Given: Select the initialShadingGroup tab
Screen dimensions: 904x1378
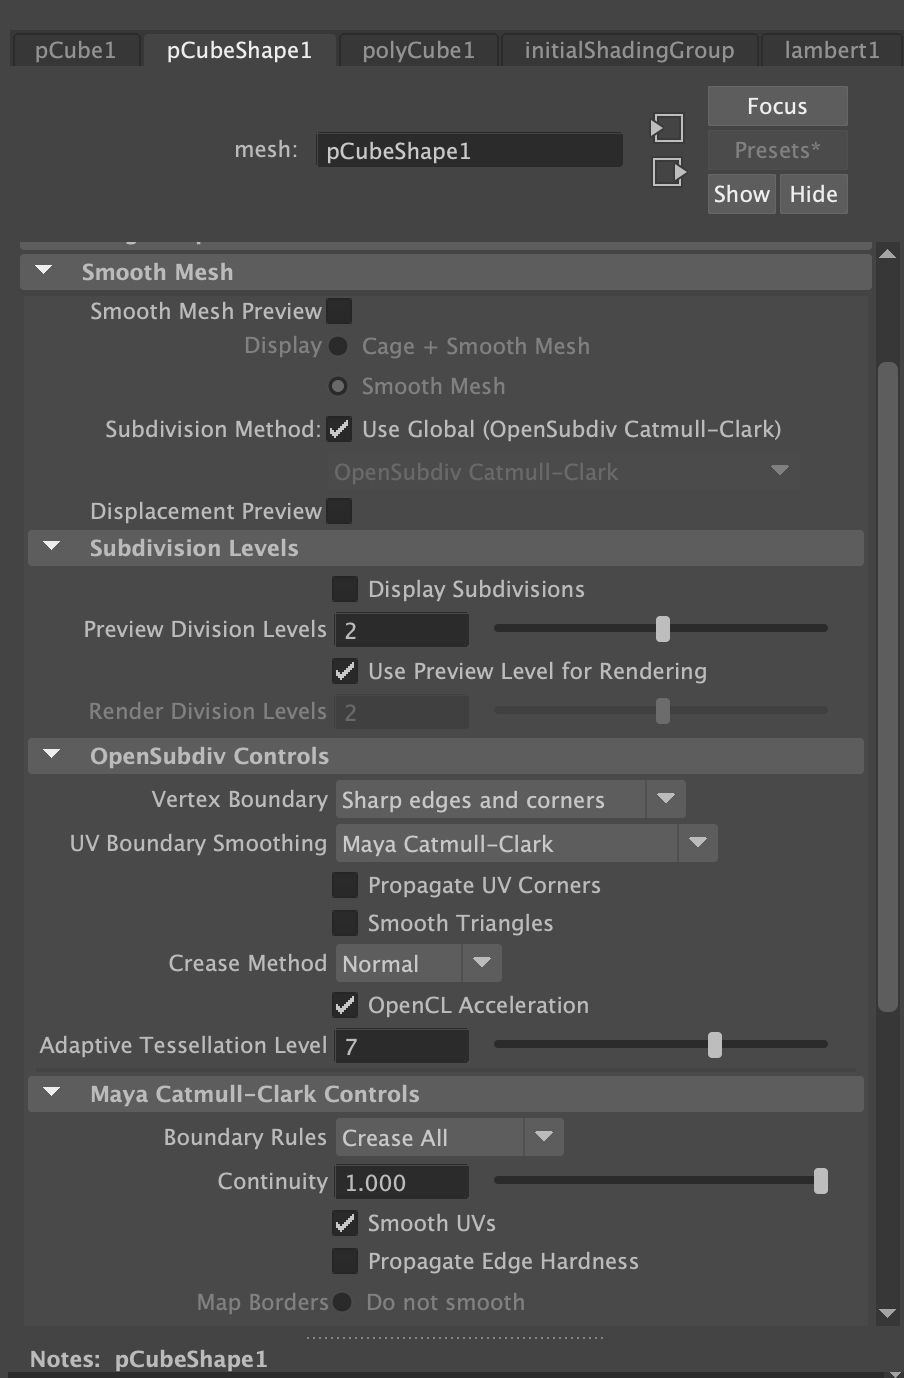Looking at the screenshot, I should click(628, 49).
